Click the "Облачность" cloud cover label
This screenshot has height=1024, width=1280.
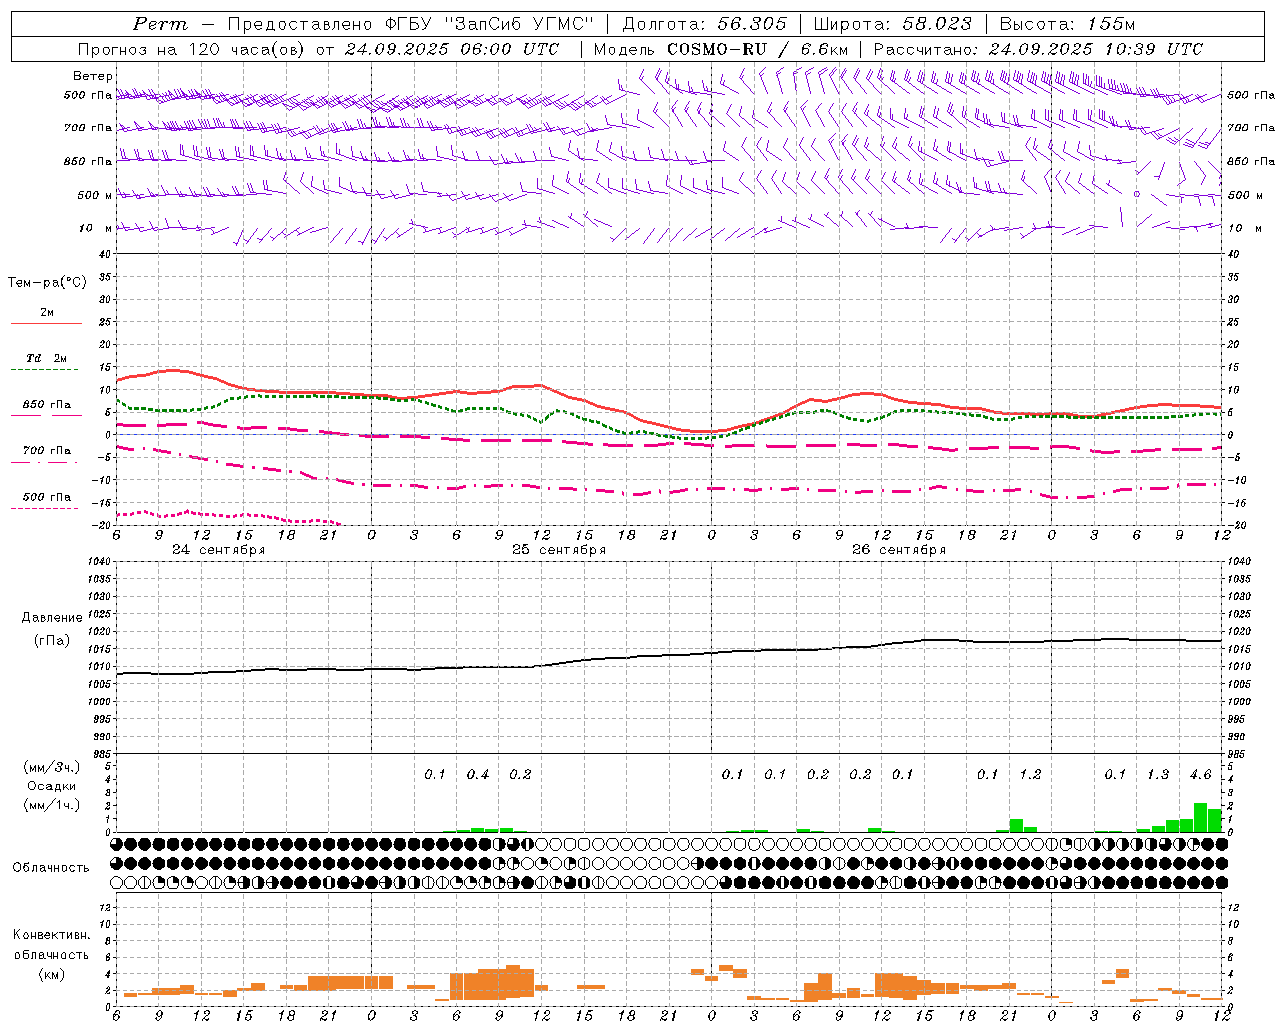coord(51,868)
